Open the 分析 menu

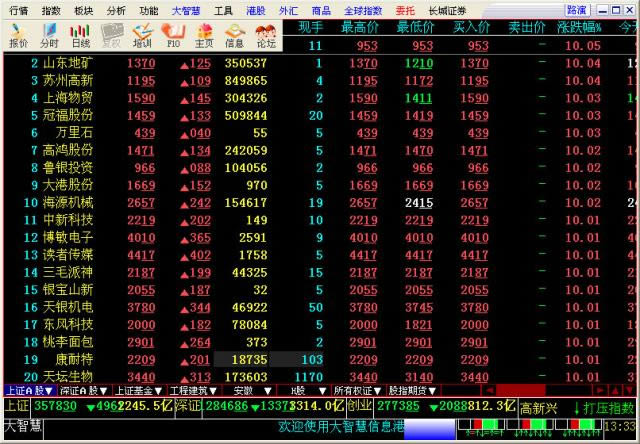click(x=116, y=11)
